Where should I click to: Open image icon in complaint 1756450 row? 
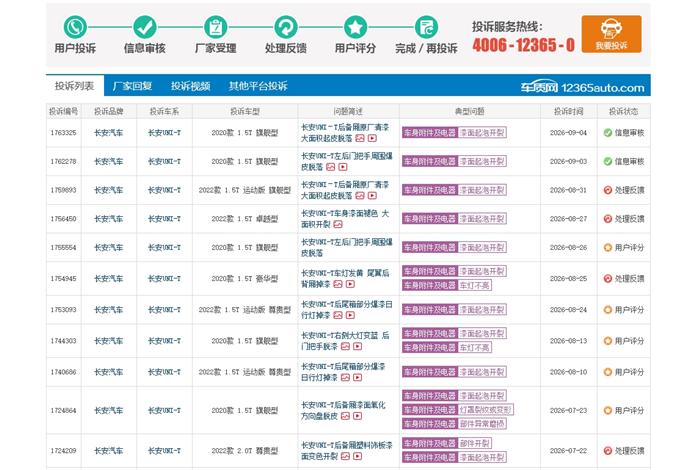338,225
